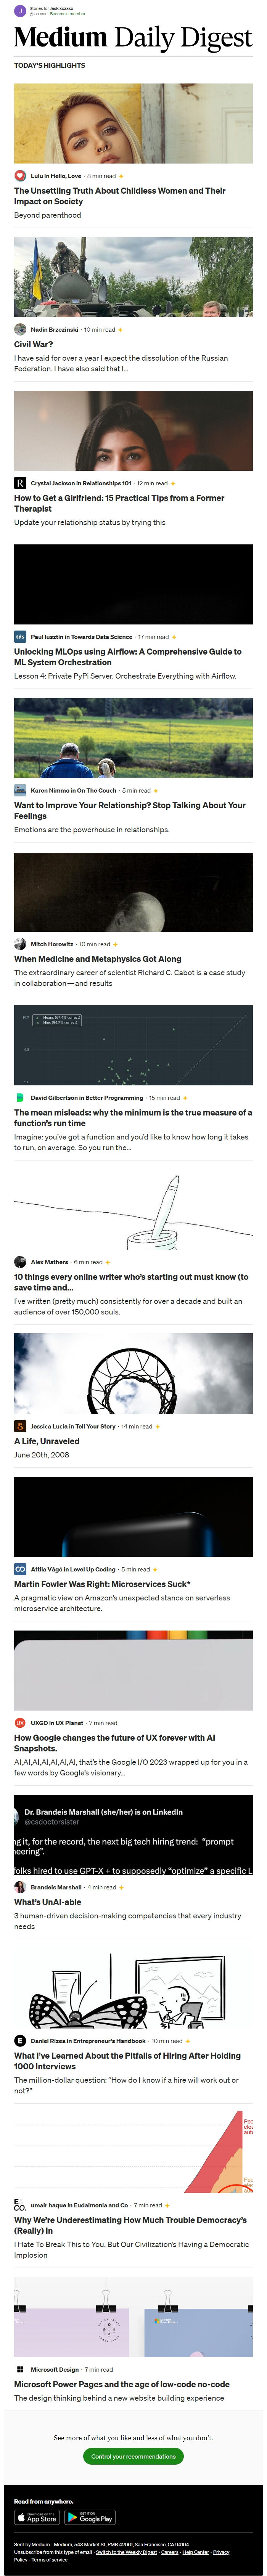Screen dimensions: 267x2576
Task: Click the Become a member link
Action: coord(68,14)
